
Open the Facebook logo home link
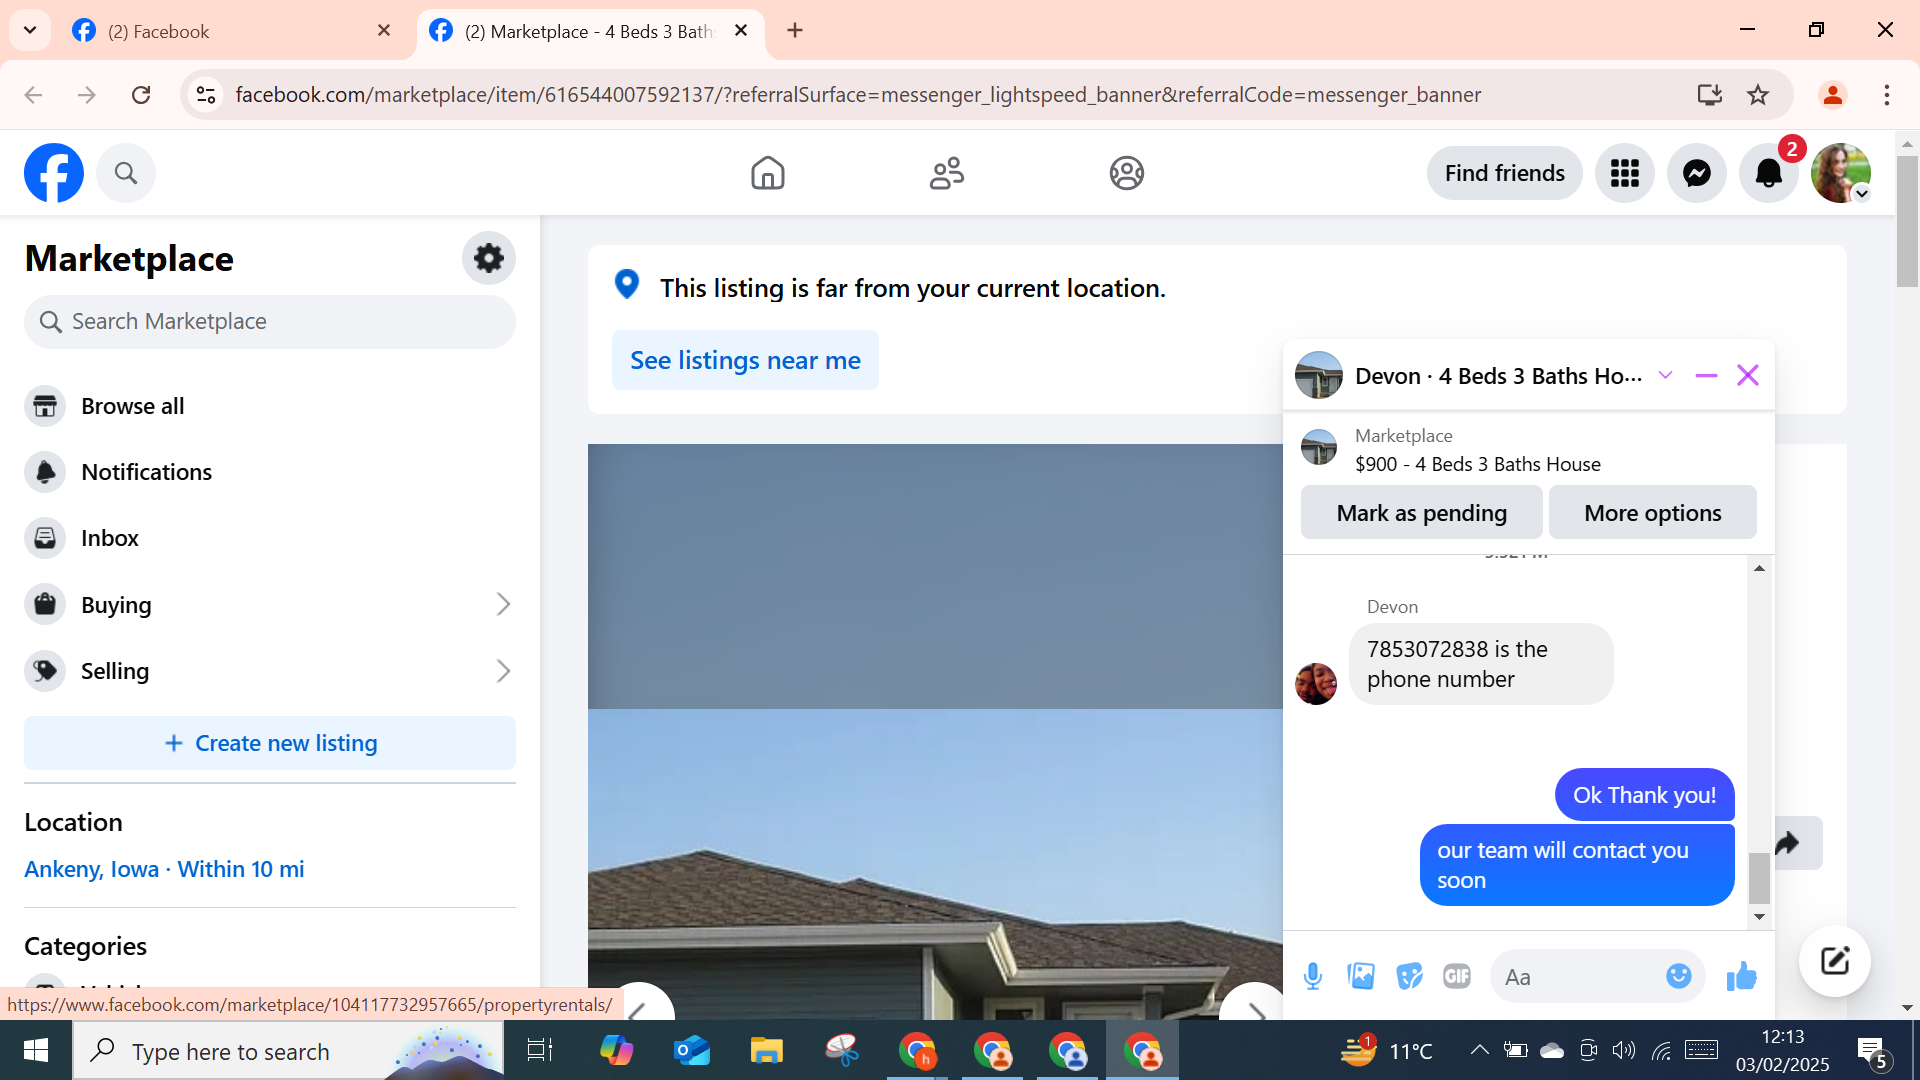pos(54,173)
